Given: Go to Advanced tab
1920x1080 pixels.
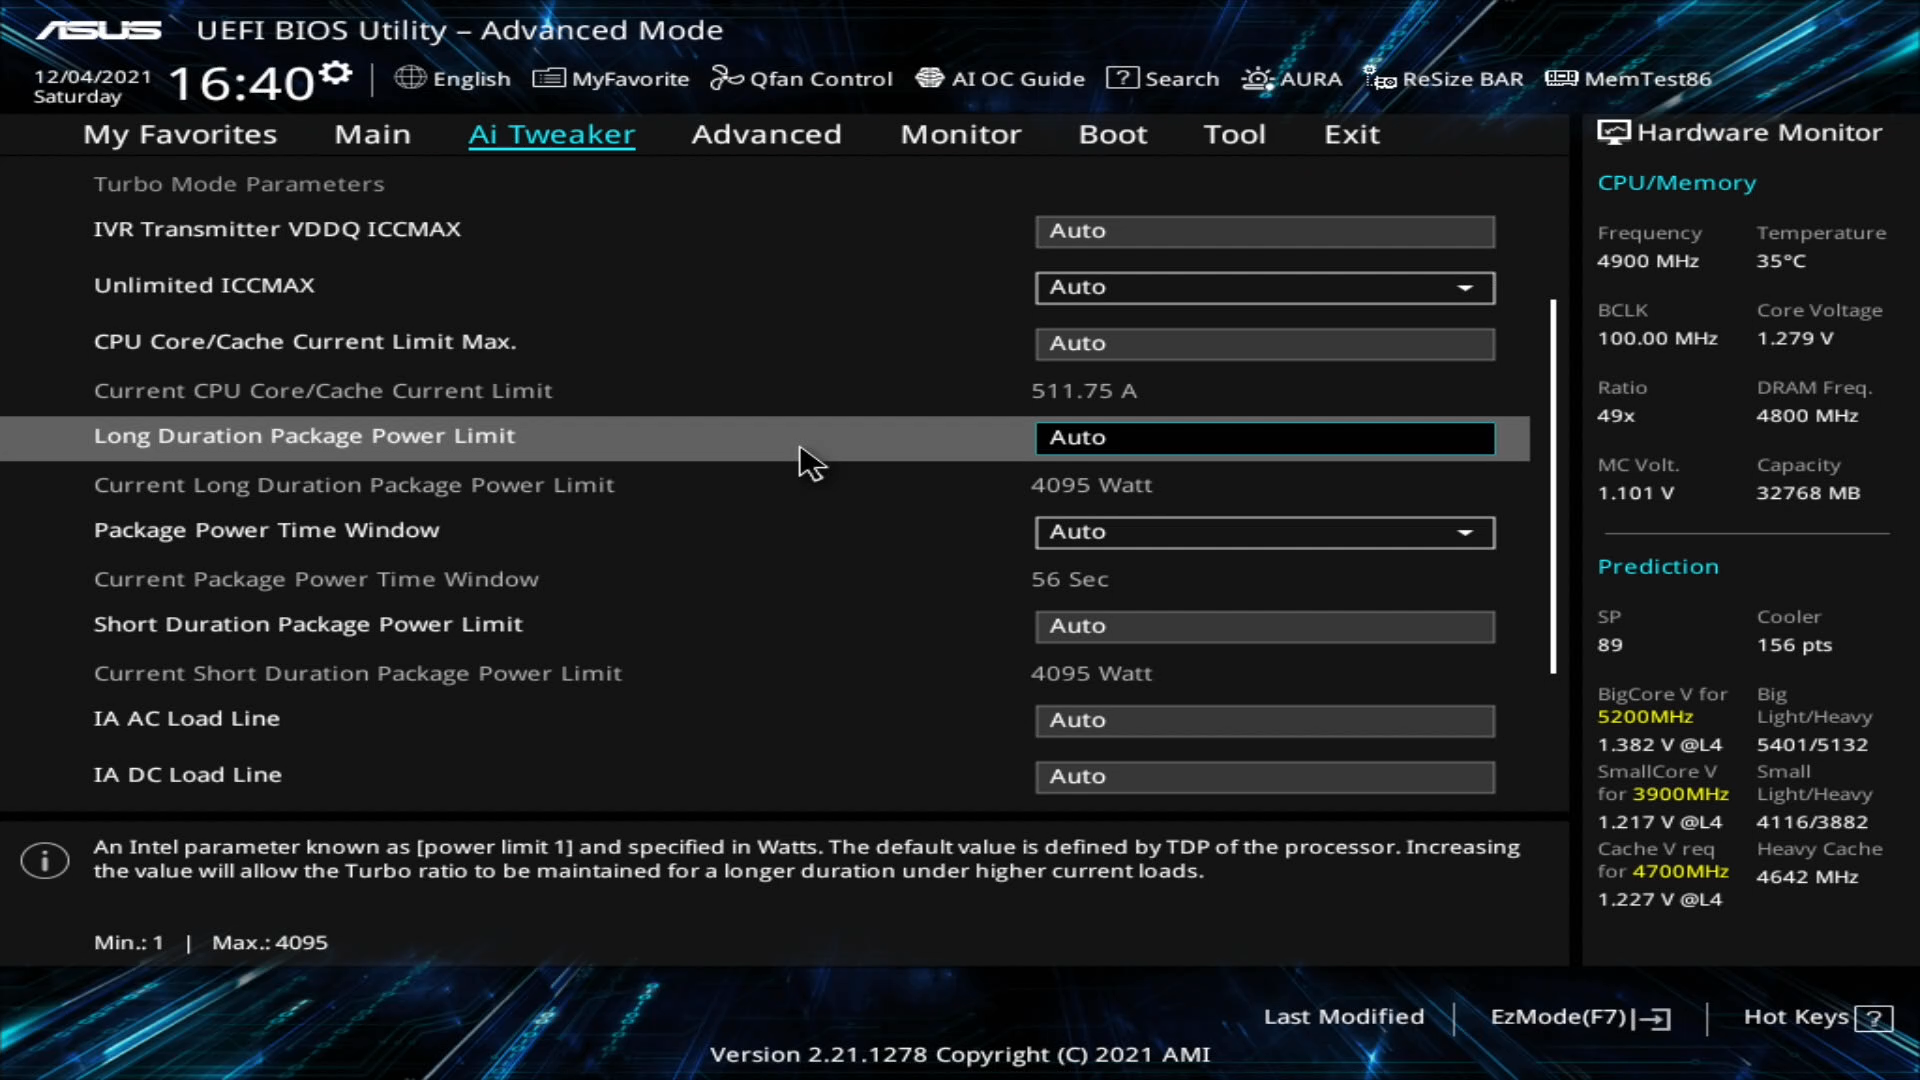Looking at the screenshot, I should 766,135.
